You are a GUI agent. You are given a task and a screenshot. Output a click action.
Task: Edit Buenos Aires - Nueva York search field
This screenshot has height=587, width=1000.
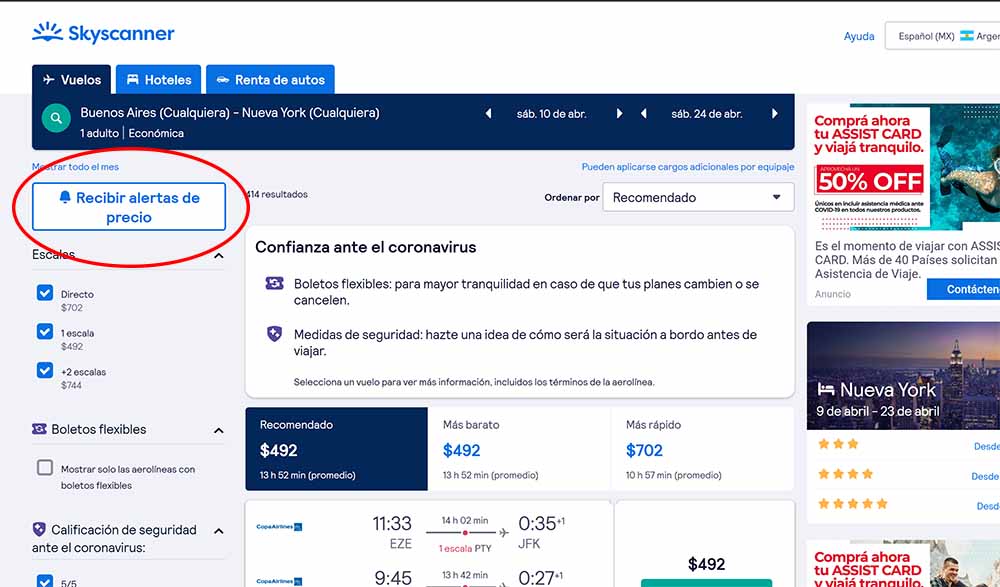tap(230, 113)
